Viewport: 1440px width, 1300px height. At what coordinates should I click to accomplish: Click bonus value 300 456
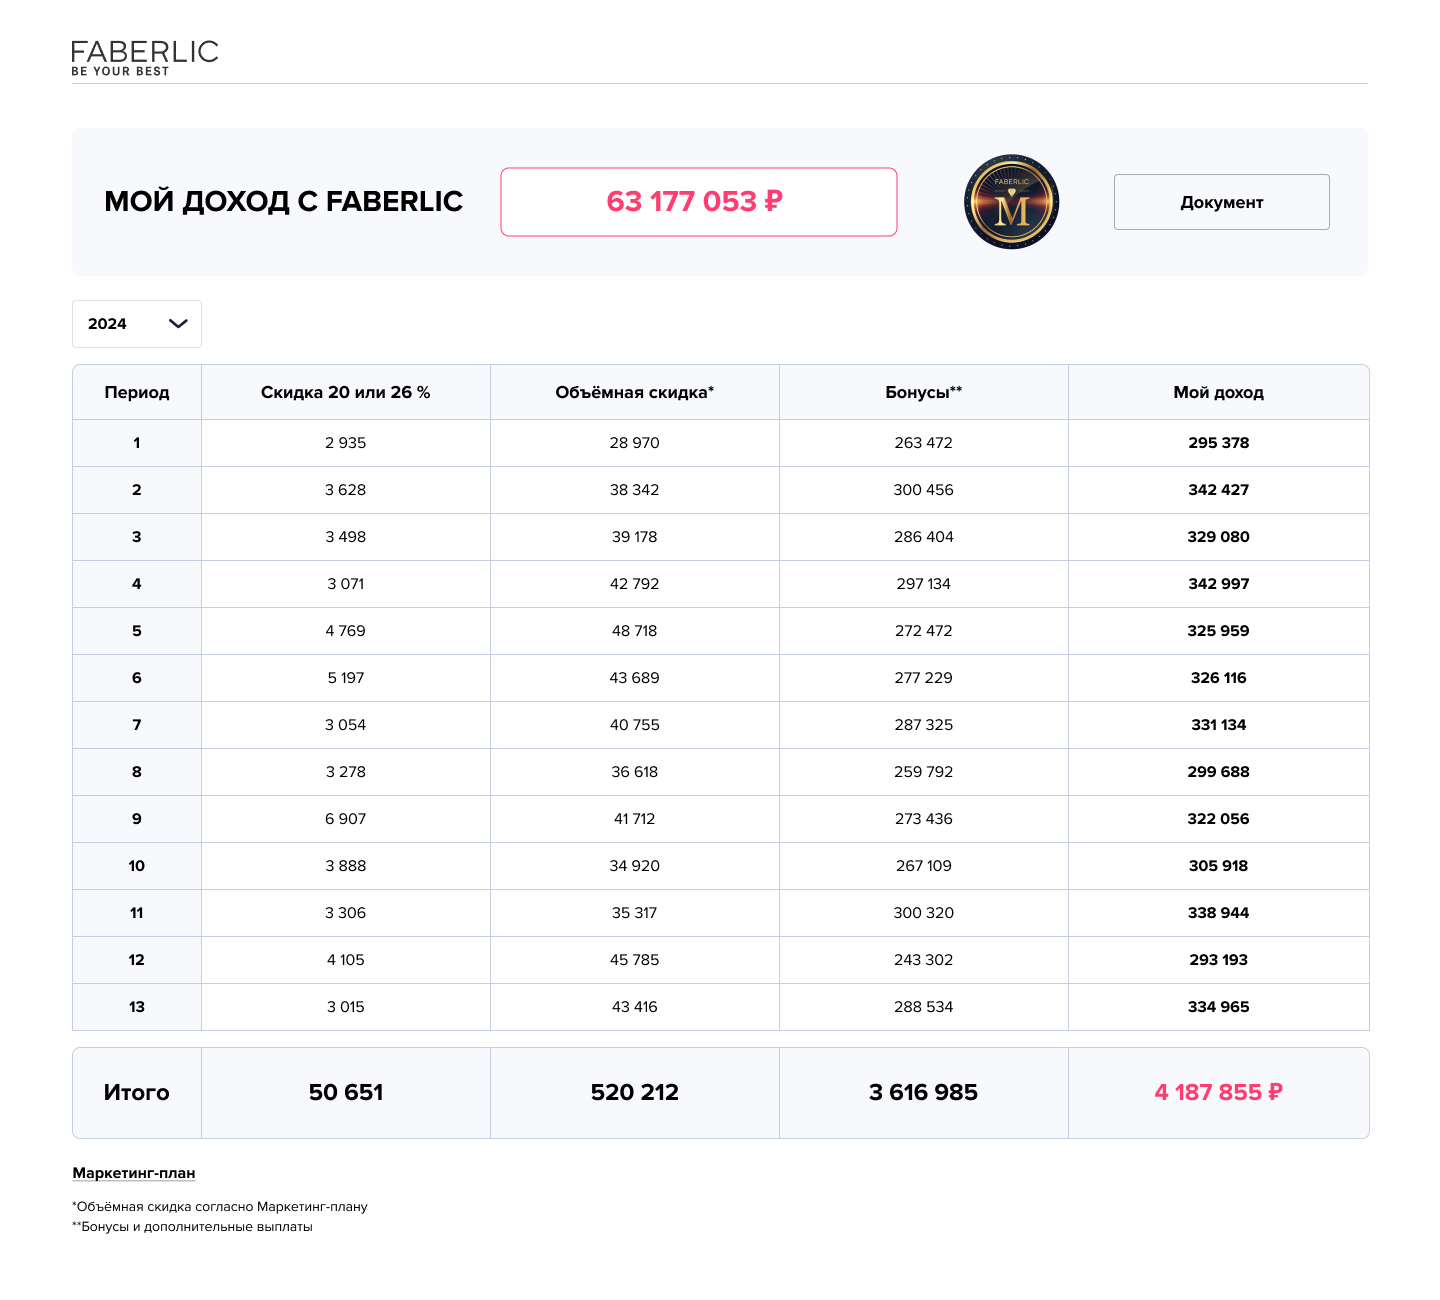(924, 490)
